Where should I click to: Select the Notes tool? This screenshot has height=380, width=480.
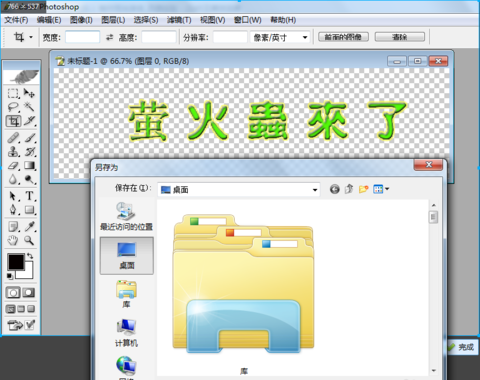[x=13, y=227]
